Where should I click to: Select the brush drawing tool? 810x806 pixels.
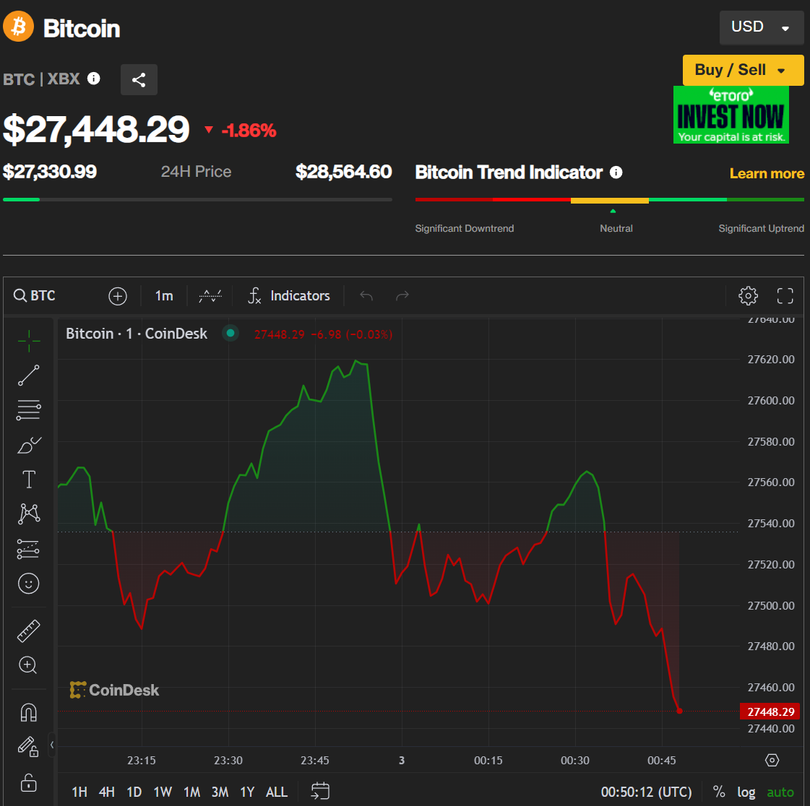(29, 445)
